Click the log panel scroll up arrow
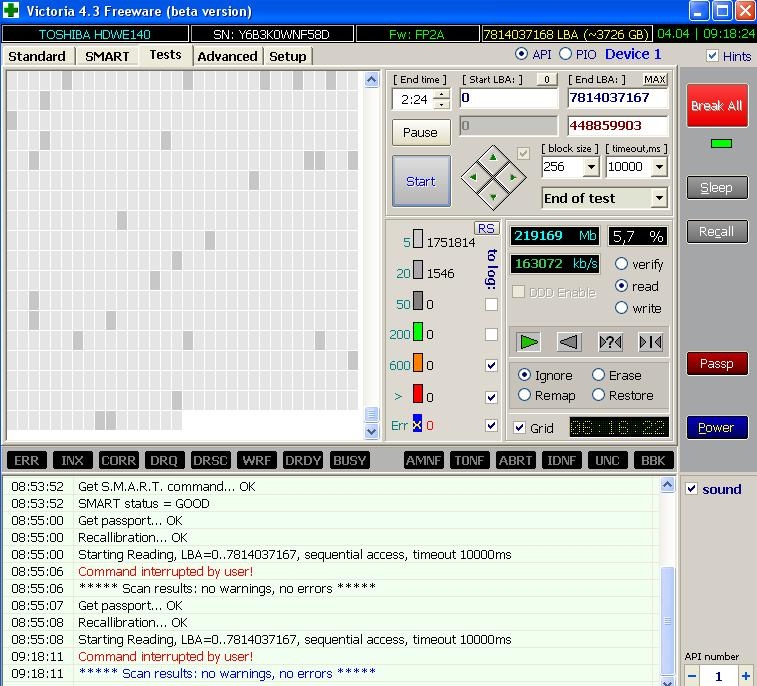The height and width of the screenshot is (686, 757). [667, 484]
